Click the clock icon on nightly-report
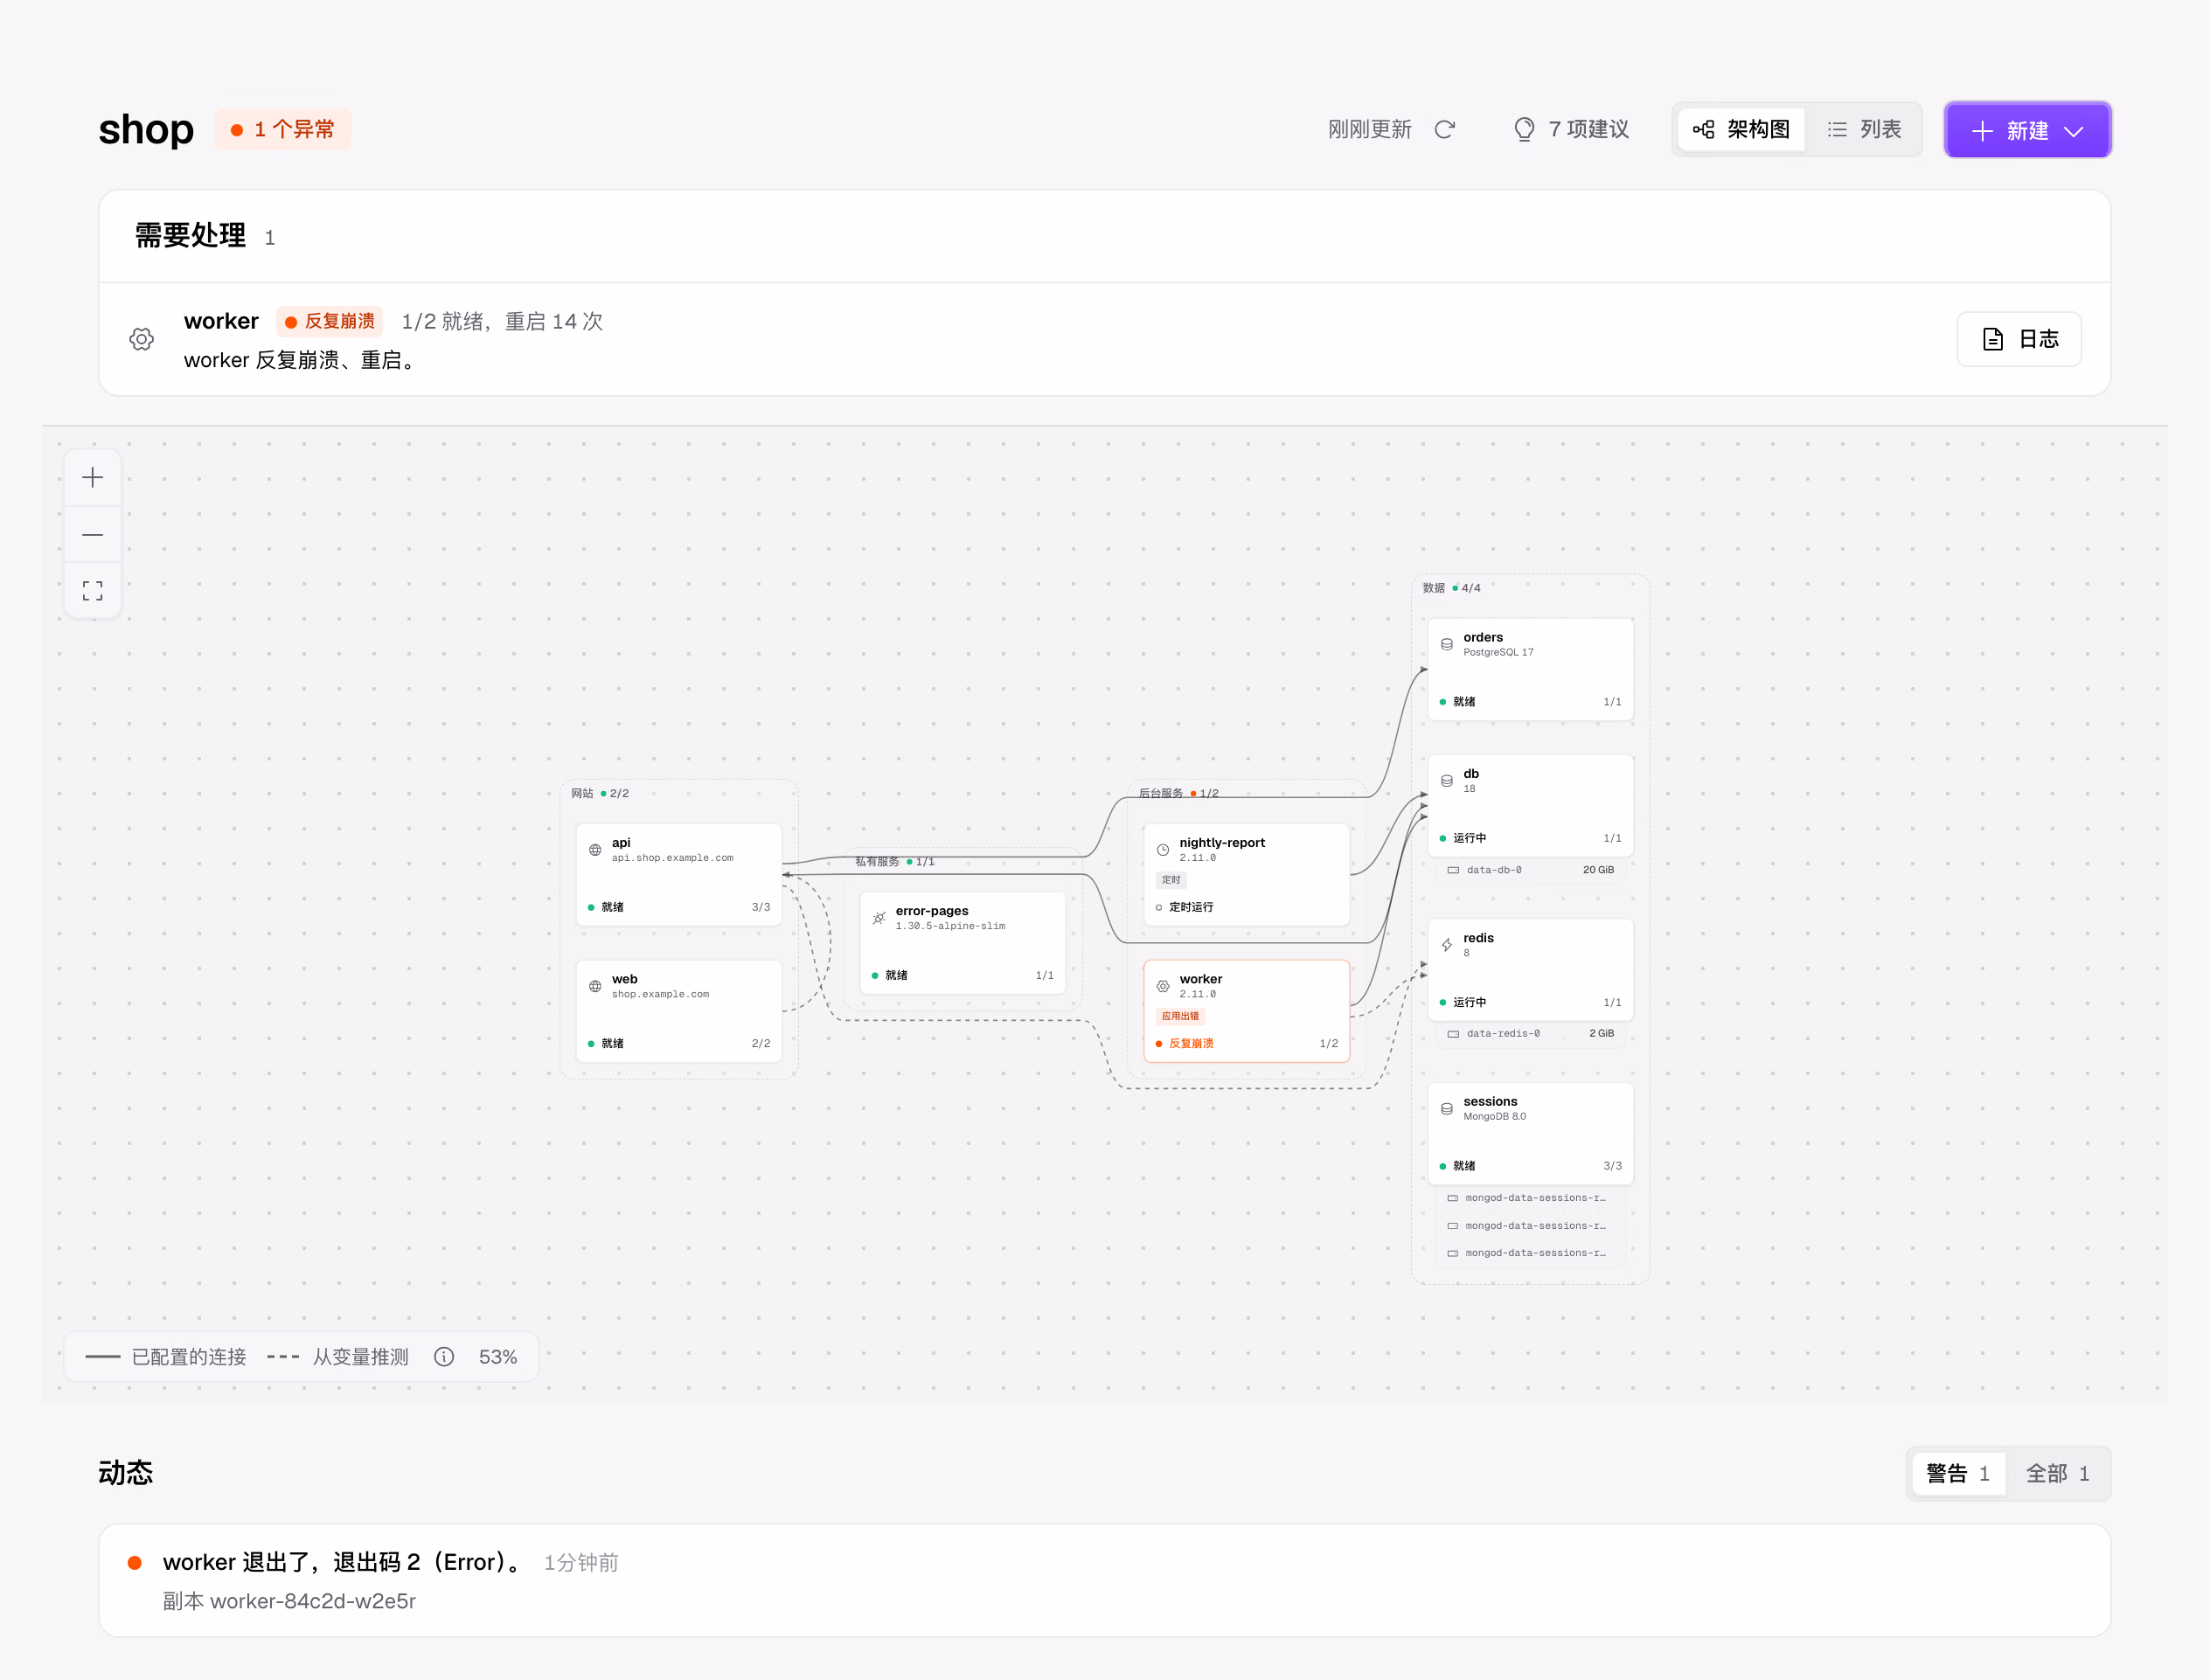This screenshot has width=2210, height=1680. point(1163,850)
